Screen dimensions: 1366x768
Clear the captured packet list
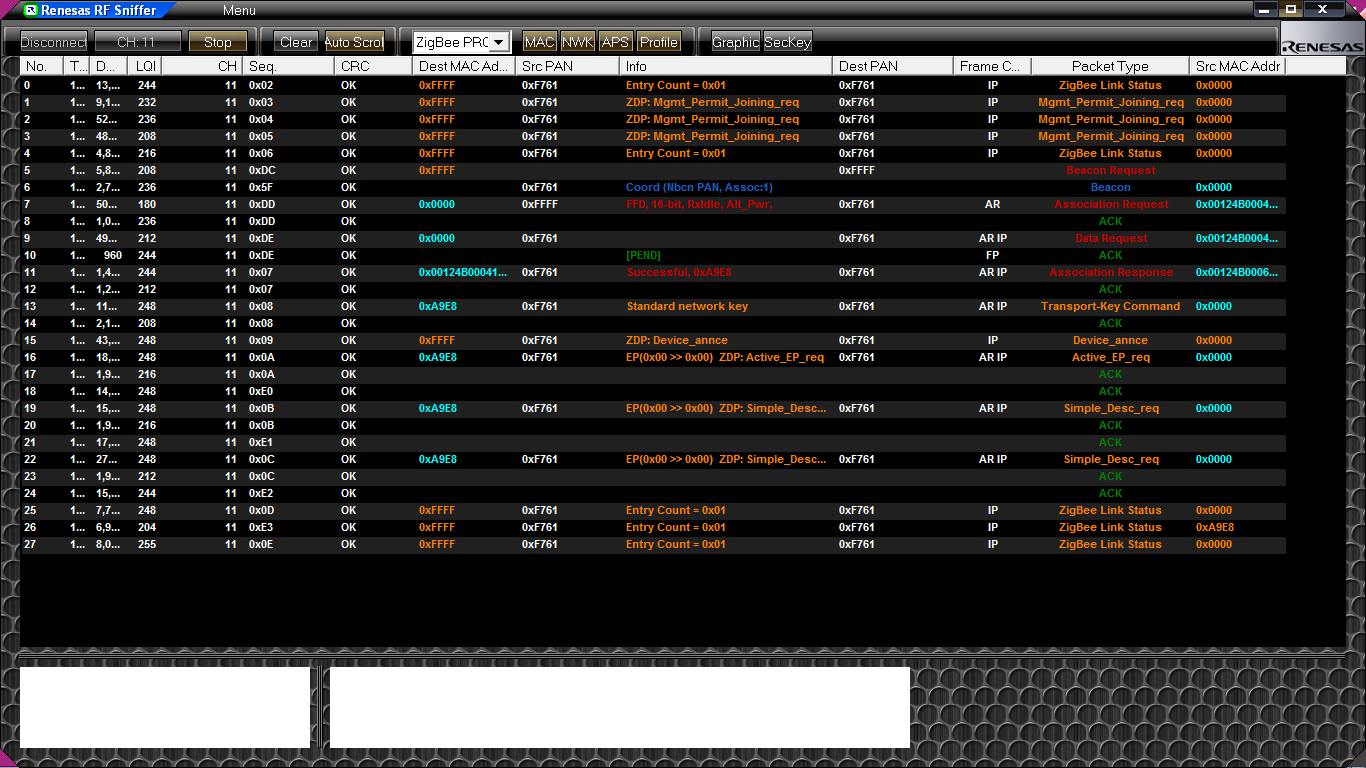[x=296, y=42]
